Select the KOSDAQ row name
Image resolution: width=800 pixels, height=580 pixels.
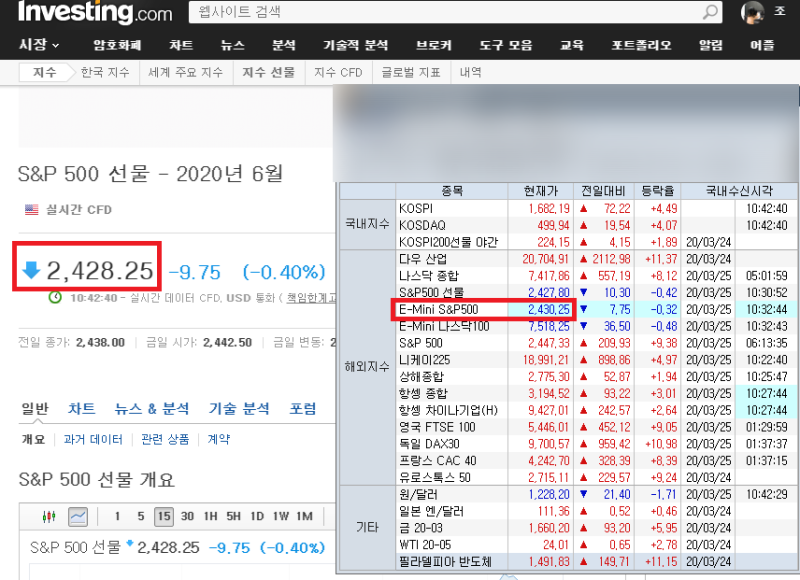tap(422, 225)
